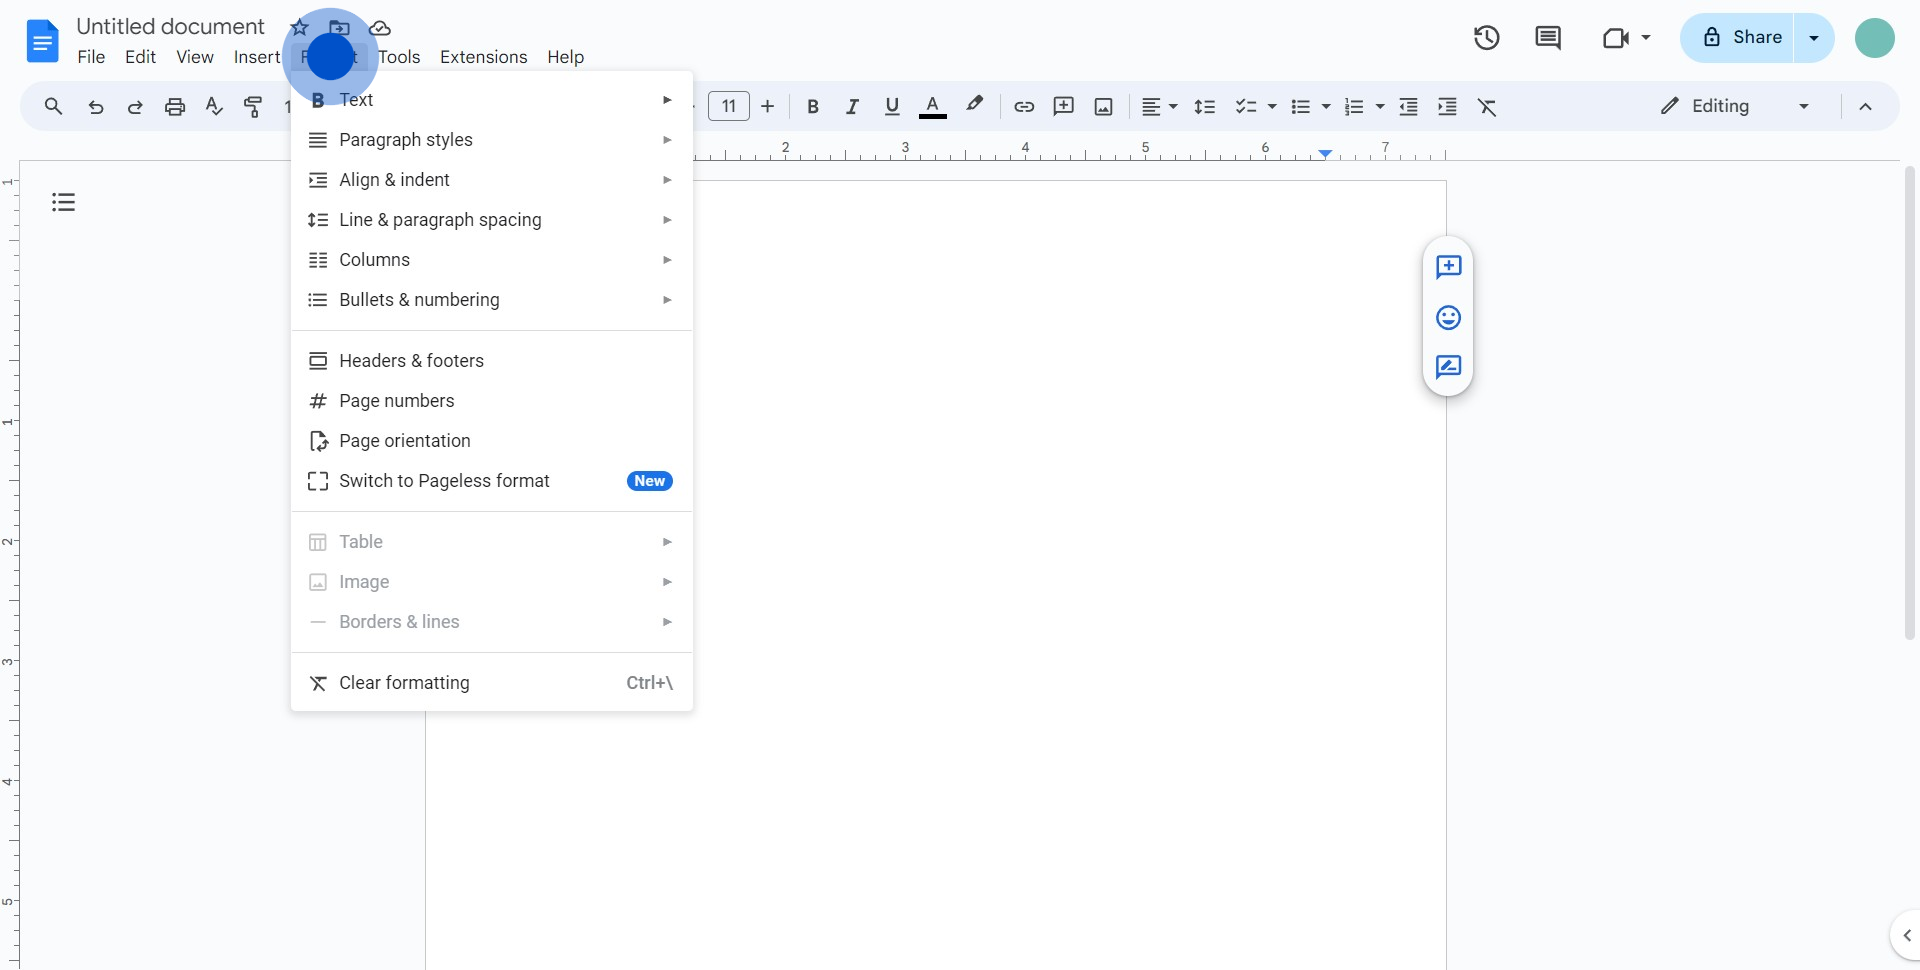Insert a link using the toolbar
This screenshot has width=1920, height=970.
(x=1023, y=106)
